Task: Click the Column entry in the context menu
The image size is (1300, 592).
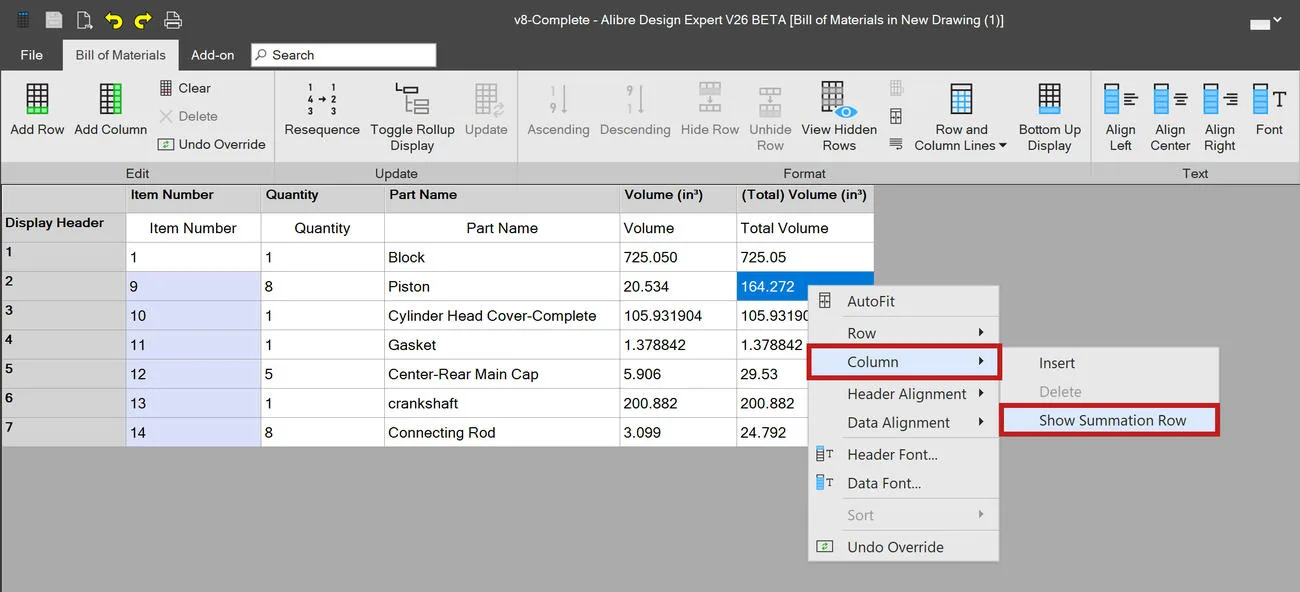Action: tap(904, 362)
